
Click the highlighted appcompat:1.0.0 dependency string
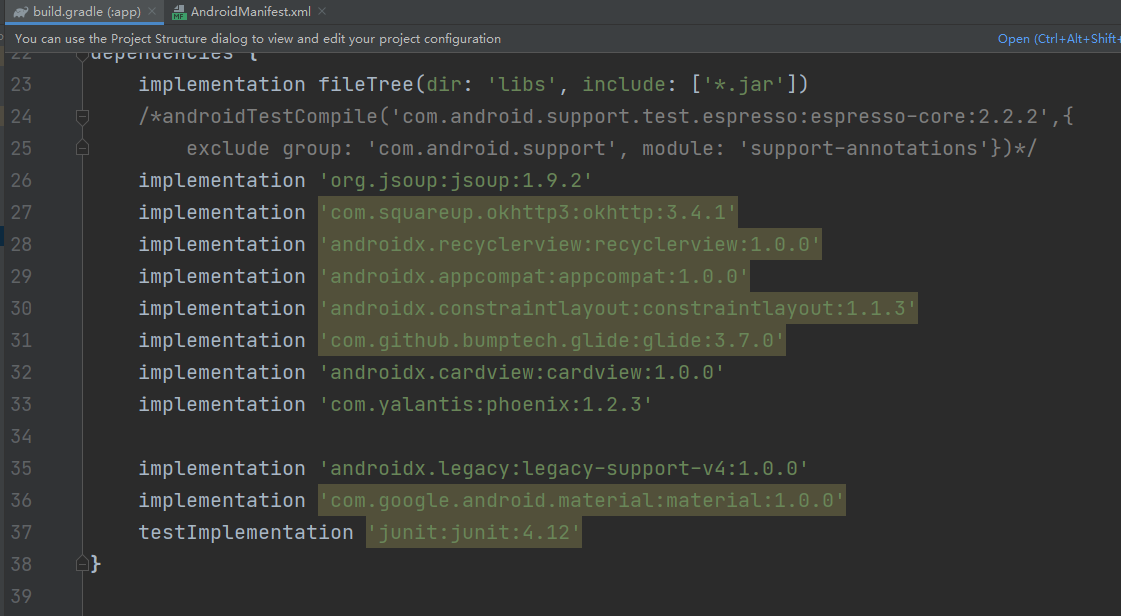point(533,276)
